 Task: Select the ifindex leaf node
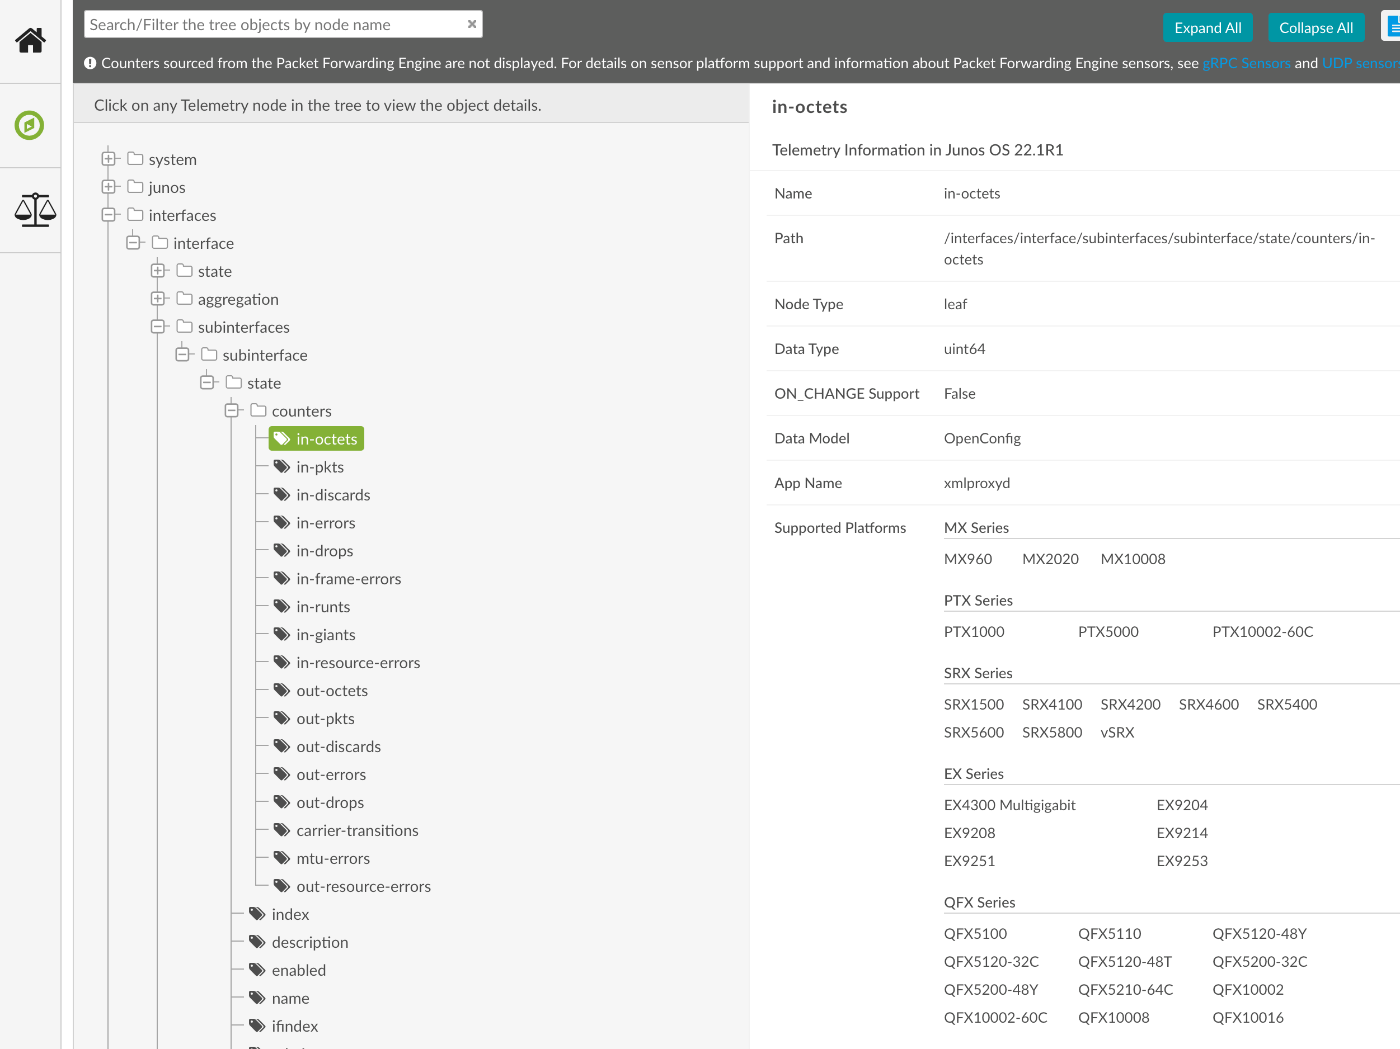pos(295,1027)
